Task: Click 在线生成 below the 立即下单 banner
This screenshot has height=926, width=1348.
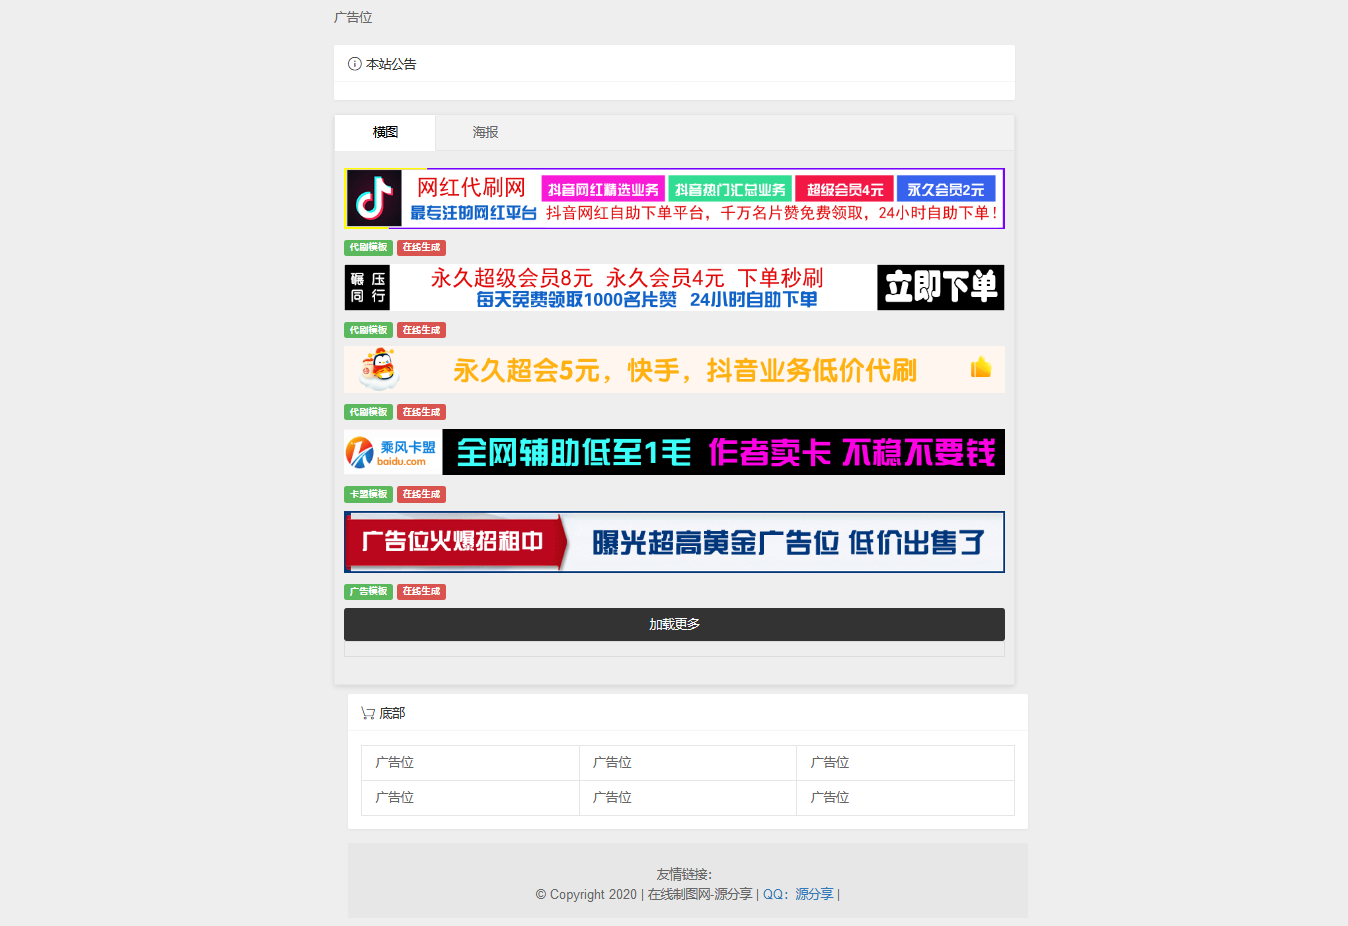Action: click(x=421, y=330)
